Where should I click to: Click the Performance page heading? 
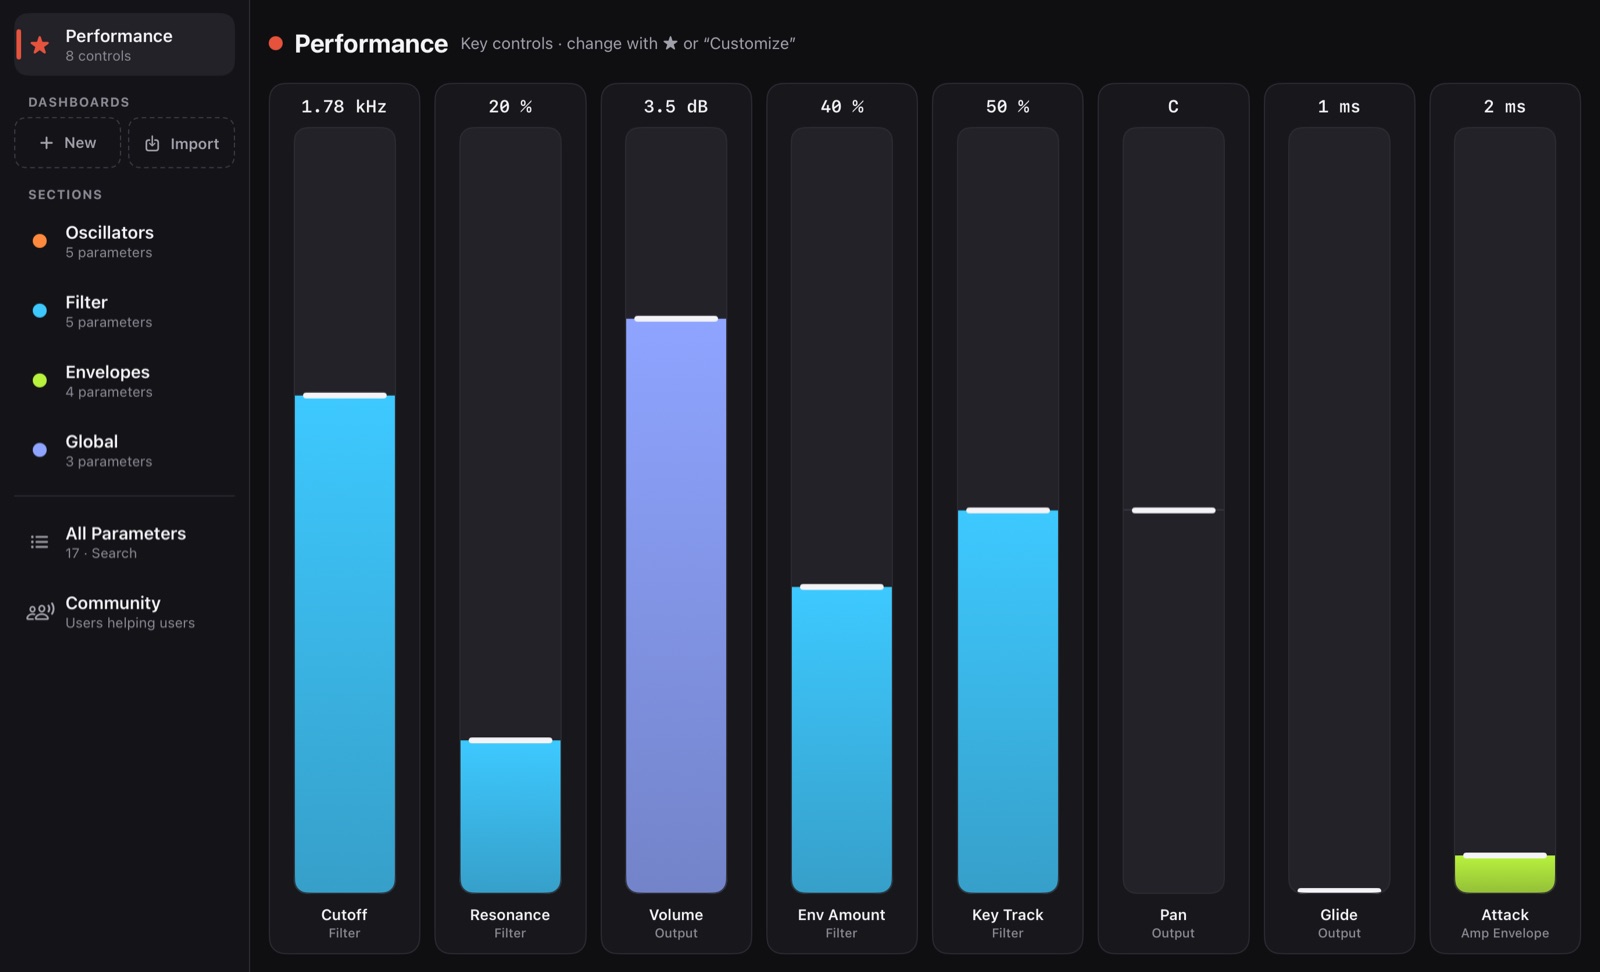pos(371,43)
